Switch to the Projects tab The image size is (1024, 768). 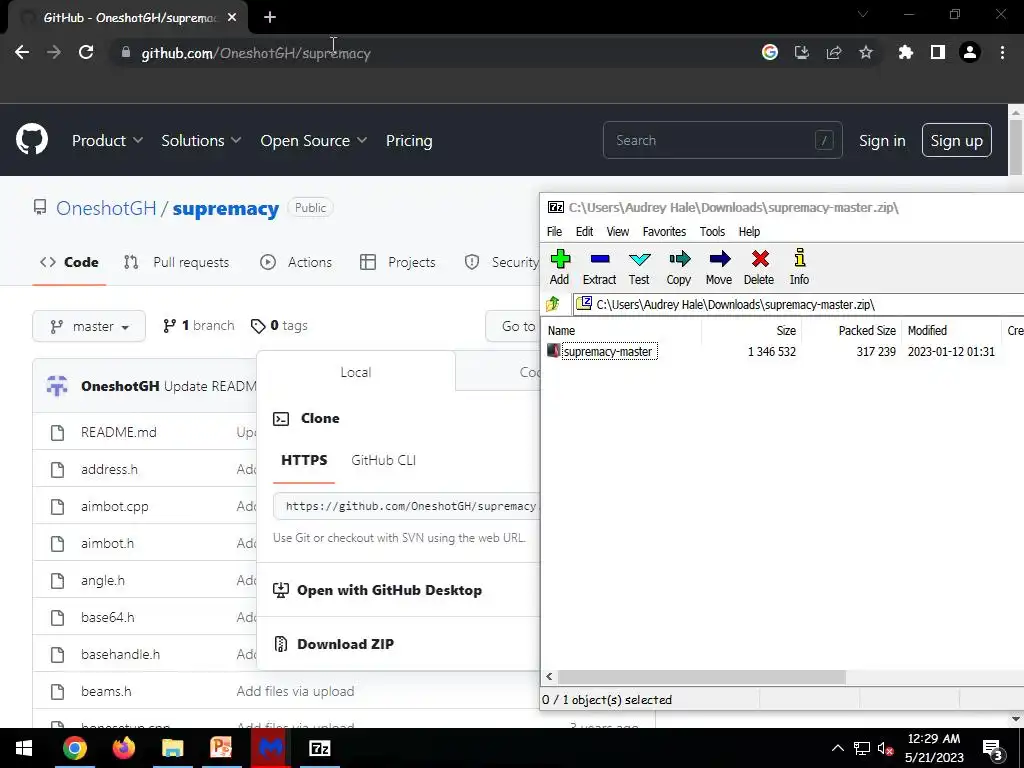(398, 263)
